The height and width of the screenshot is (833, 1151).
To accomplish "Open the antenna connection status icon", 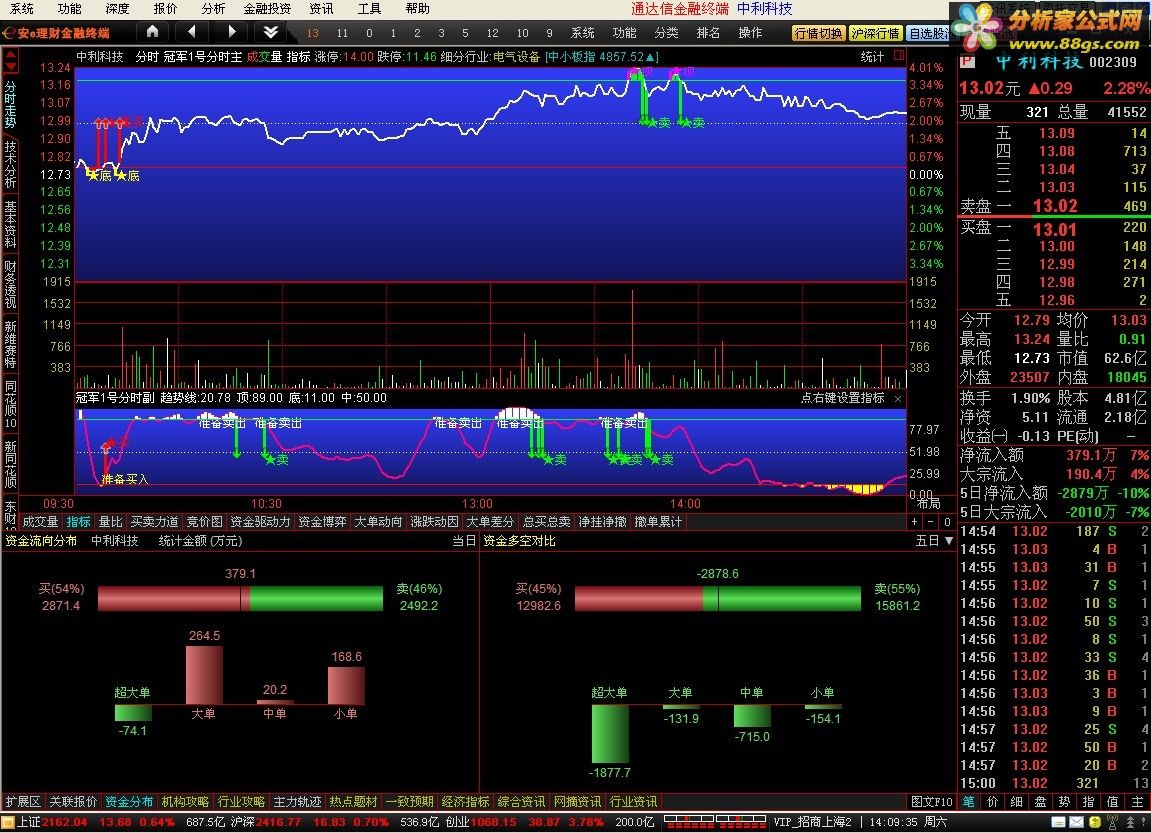I will (1112, 823).
